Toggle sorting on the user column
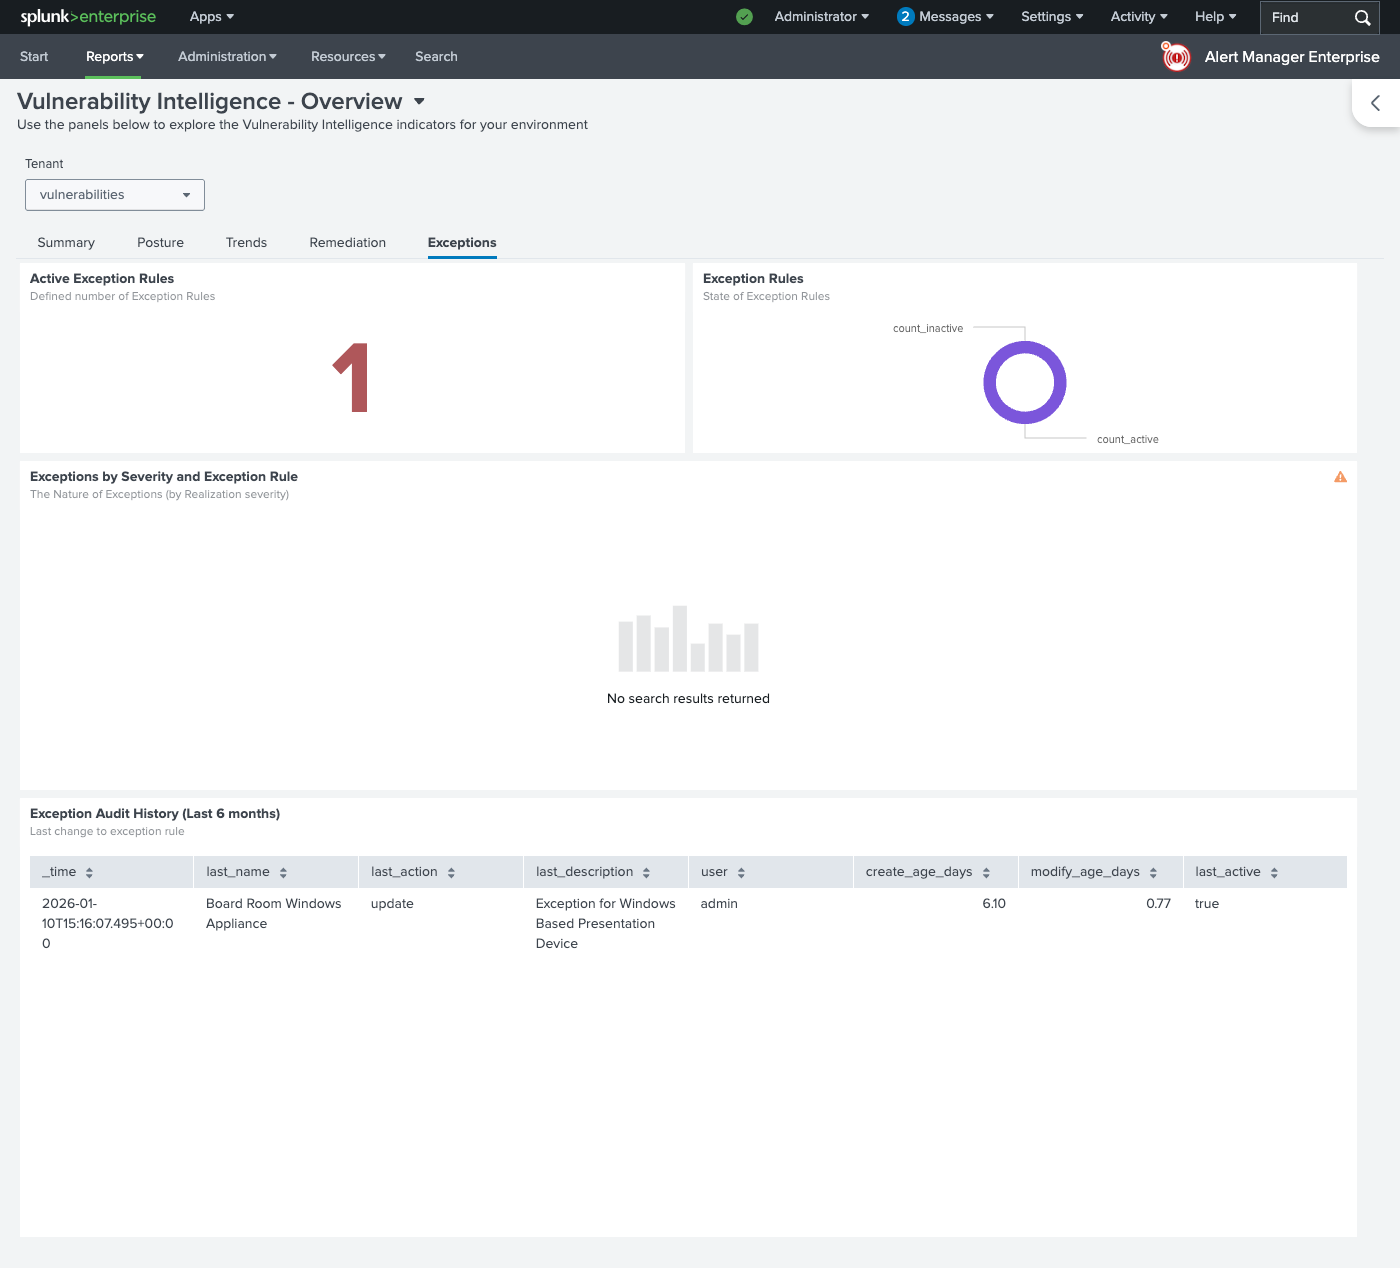This screenshot has width=1400, height=1268. point(740,871)
